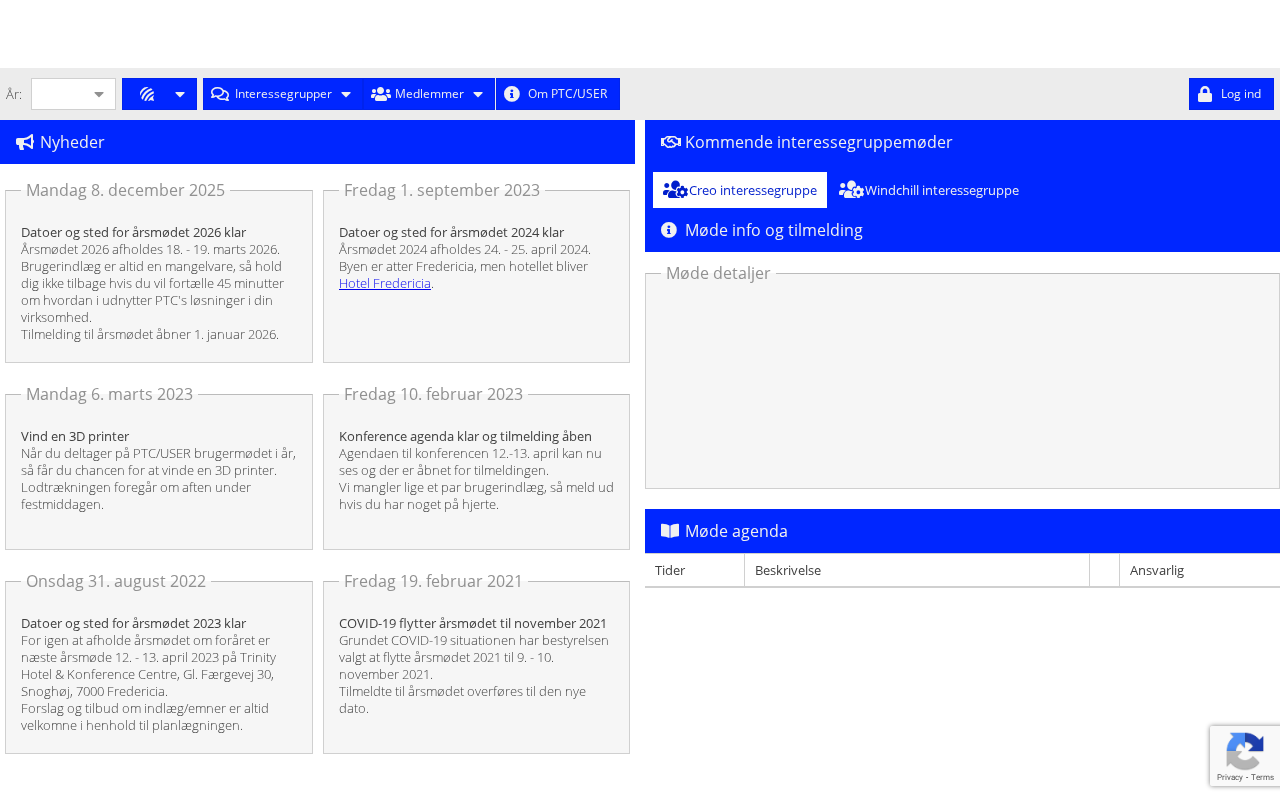Click the theme stripes icon button

[x=147, y=94]
